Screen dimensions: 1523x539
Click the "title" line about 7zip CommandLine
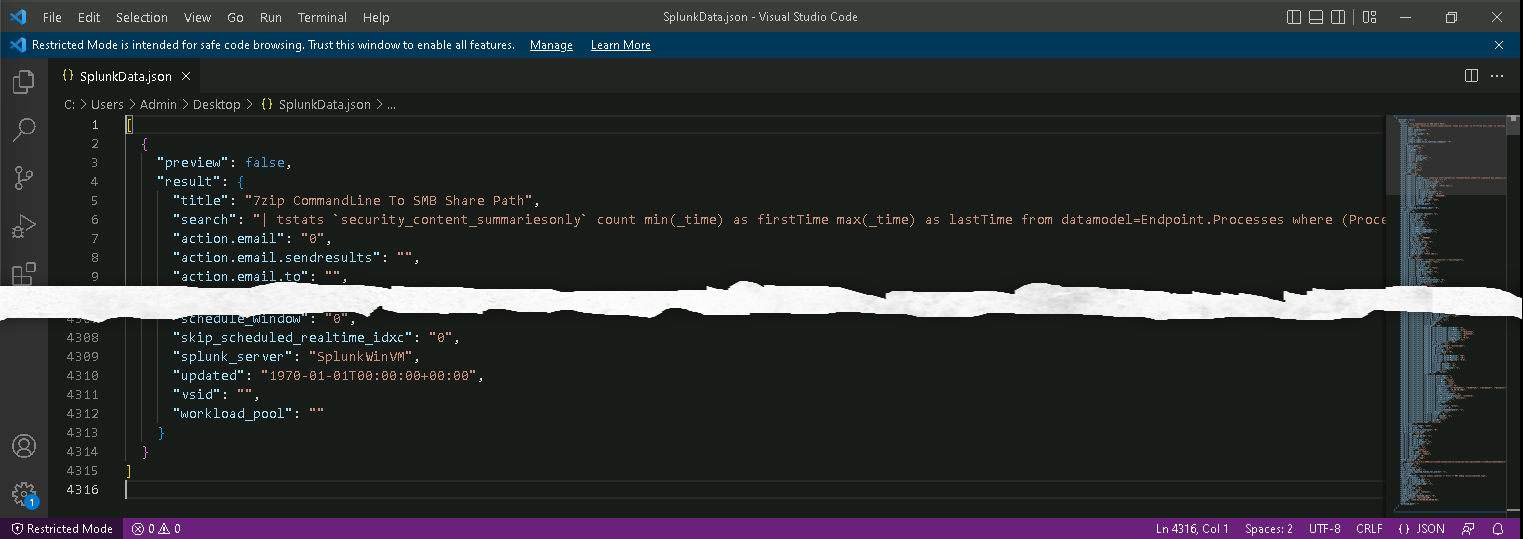(356, 200)
